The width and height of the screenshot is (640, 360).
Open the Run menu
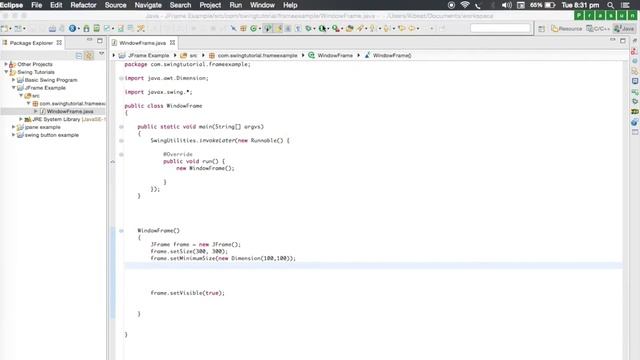[236, 5]
